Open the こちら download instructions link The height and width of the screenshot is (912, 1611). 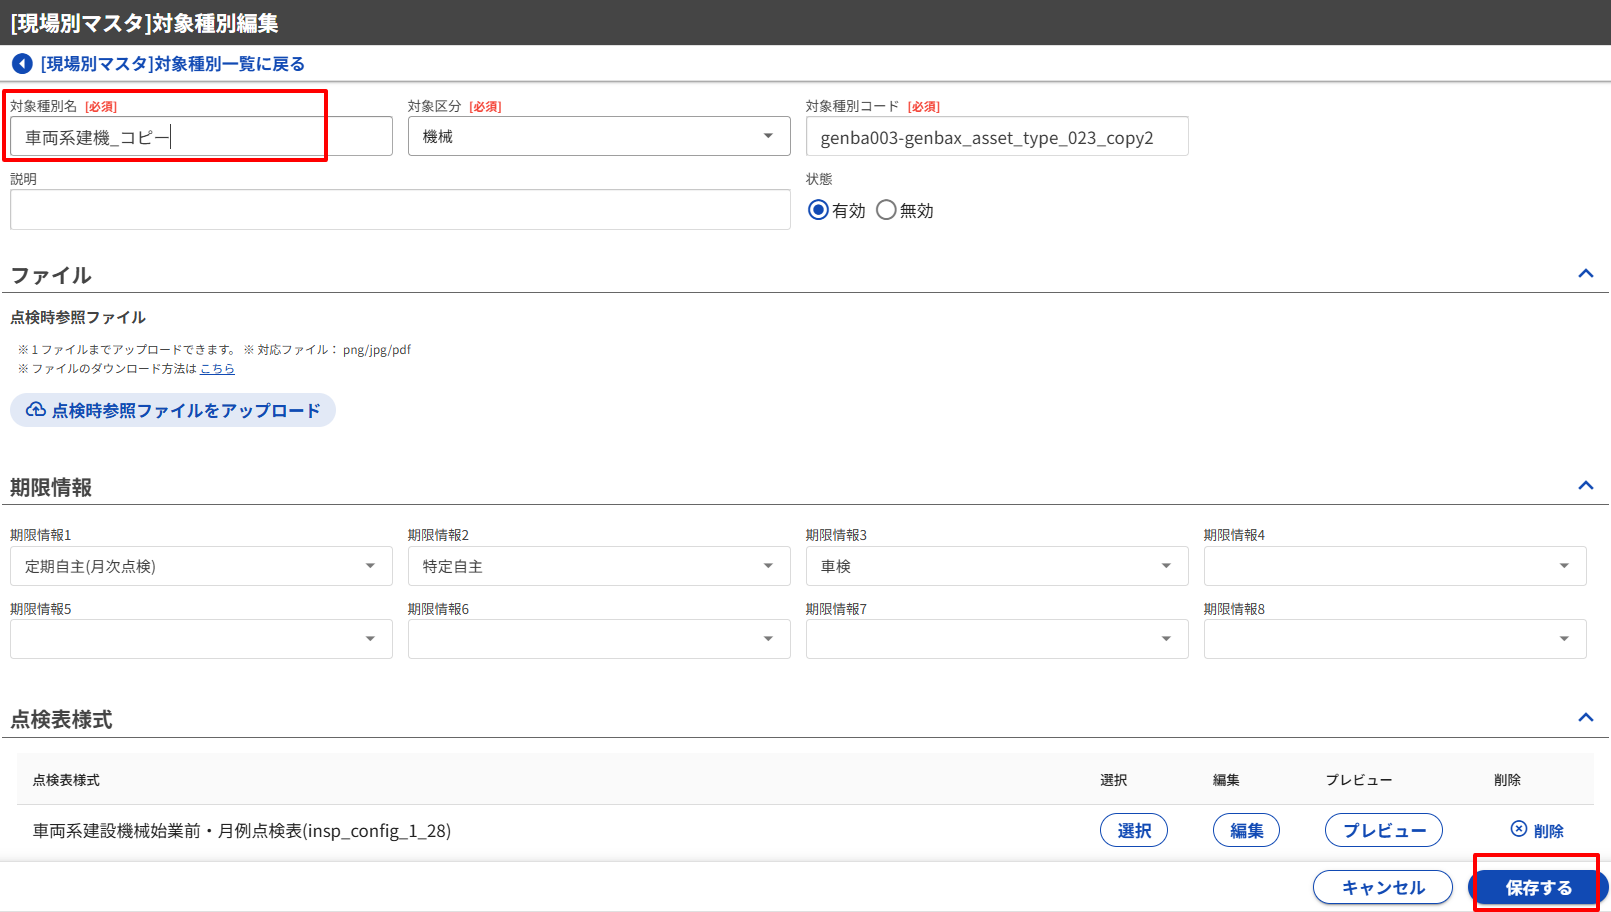point(217,369)
